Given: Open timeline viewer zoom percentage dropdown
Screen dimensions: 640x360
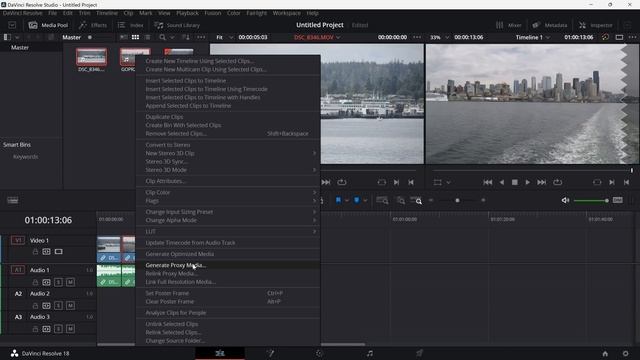Looking at the screenshot, I should 439,37.
